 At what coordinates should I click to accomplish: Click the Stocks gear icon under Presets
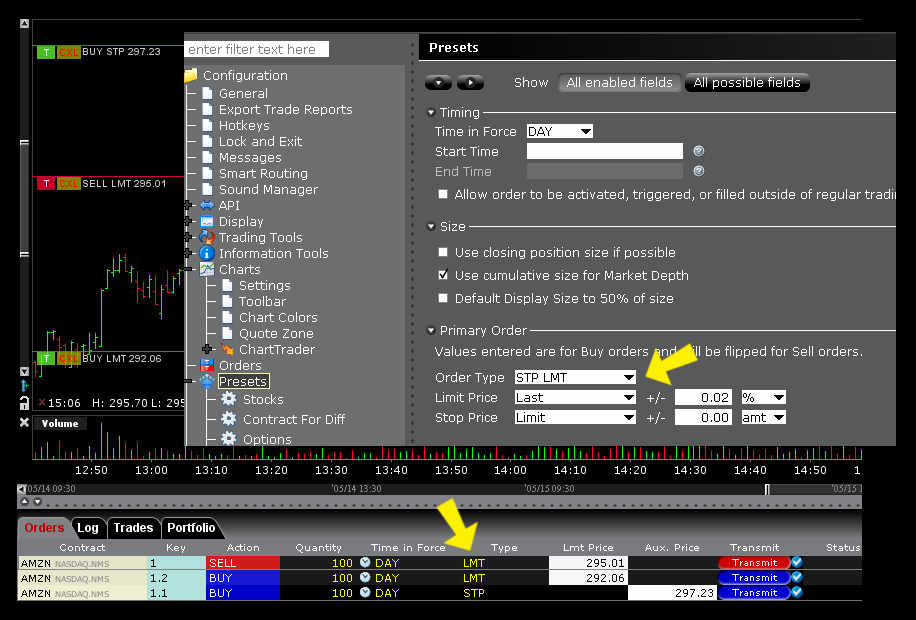click(x=228, y=399)
